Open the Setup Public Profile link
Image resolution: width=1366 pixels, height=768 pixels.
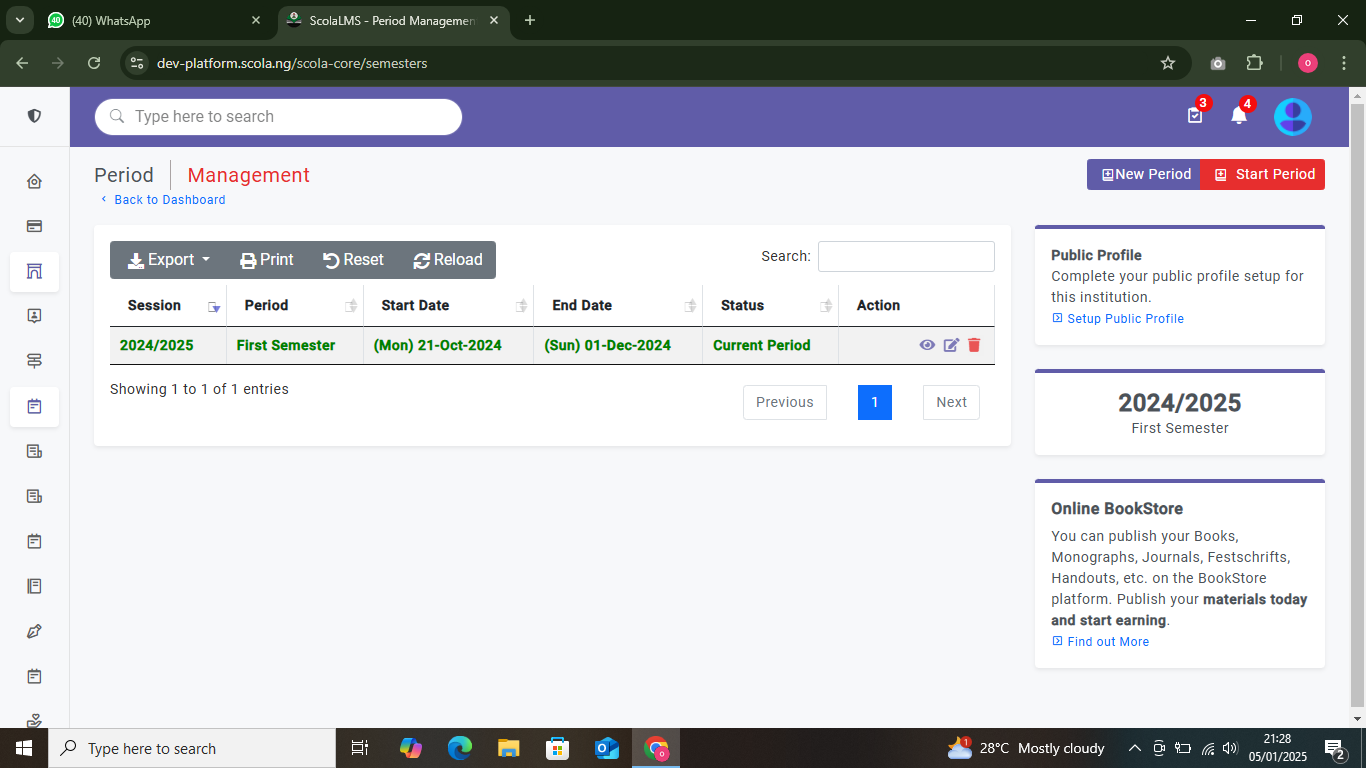pos(1118,319)
